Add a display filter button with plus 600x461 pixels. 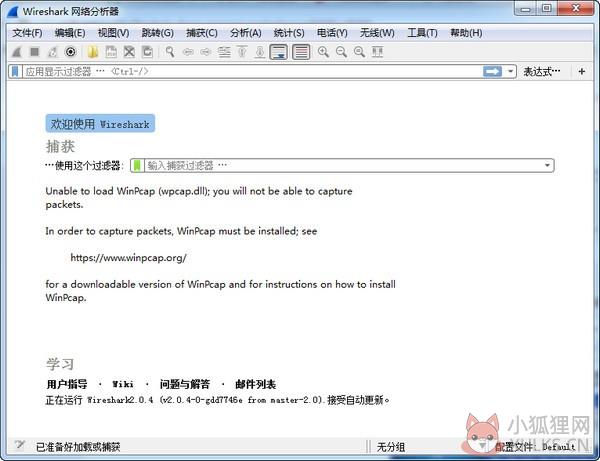582,72
